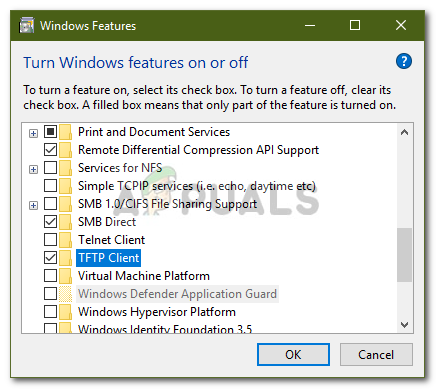Select the Telnet Client label

[x=111, y=240]
